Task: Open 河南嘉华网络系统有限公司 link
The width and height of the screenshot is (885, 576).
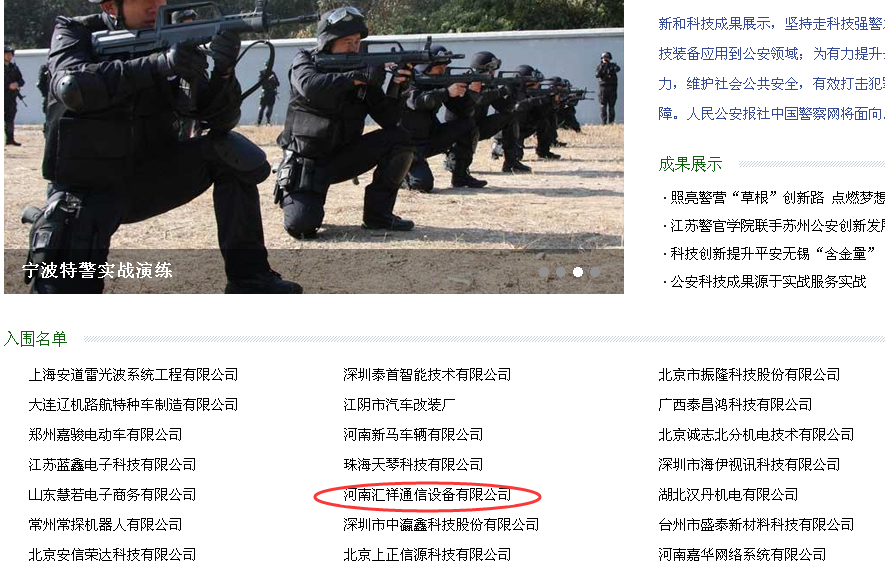Action: [x=742, y=555]
